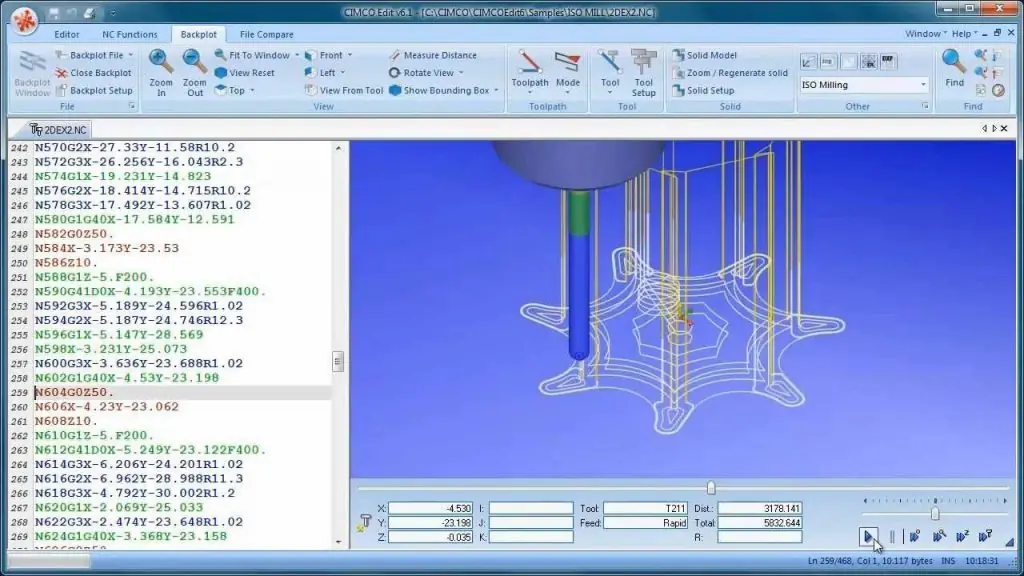Click View From Tool
This screenshot has width=1024, height=576.
pos(344,91)
